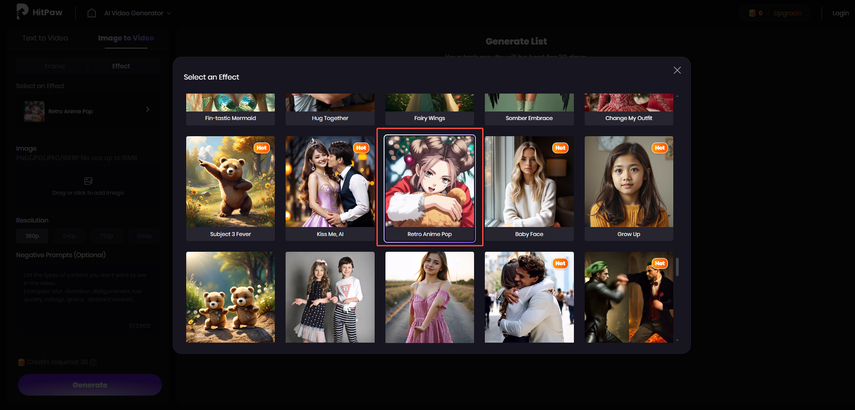Click the credits coin icon

tap(752, 13)
